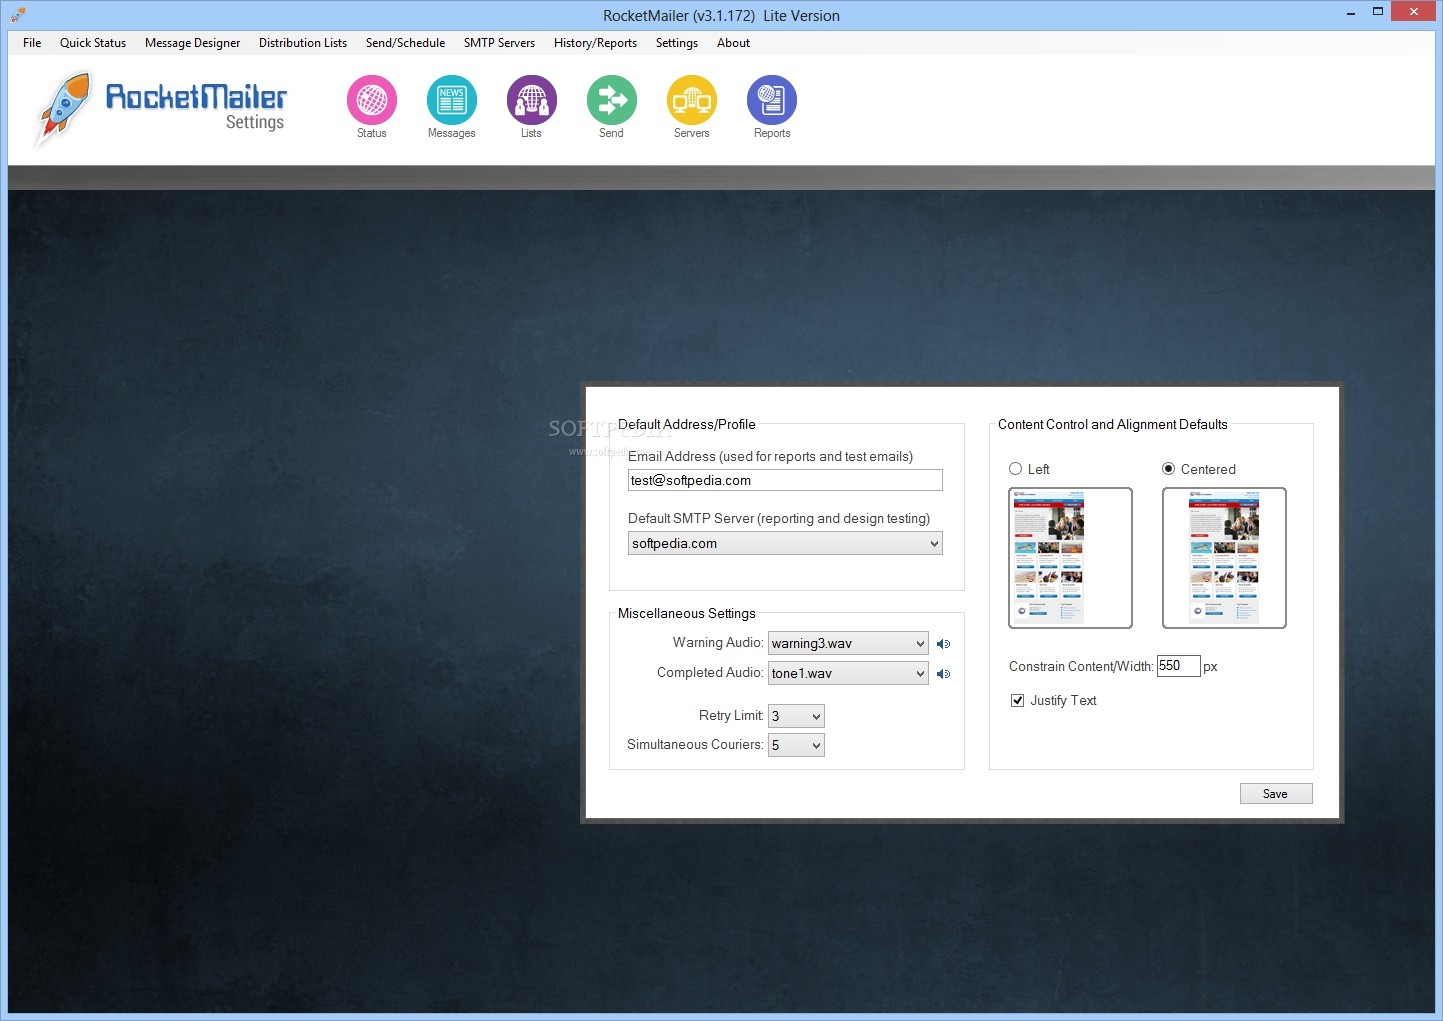1443x1021 pixels.
Task: Open the Reports icon
Action: pos(772,100)
